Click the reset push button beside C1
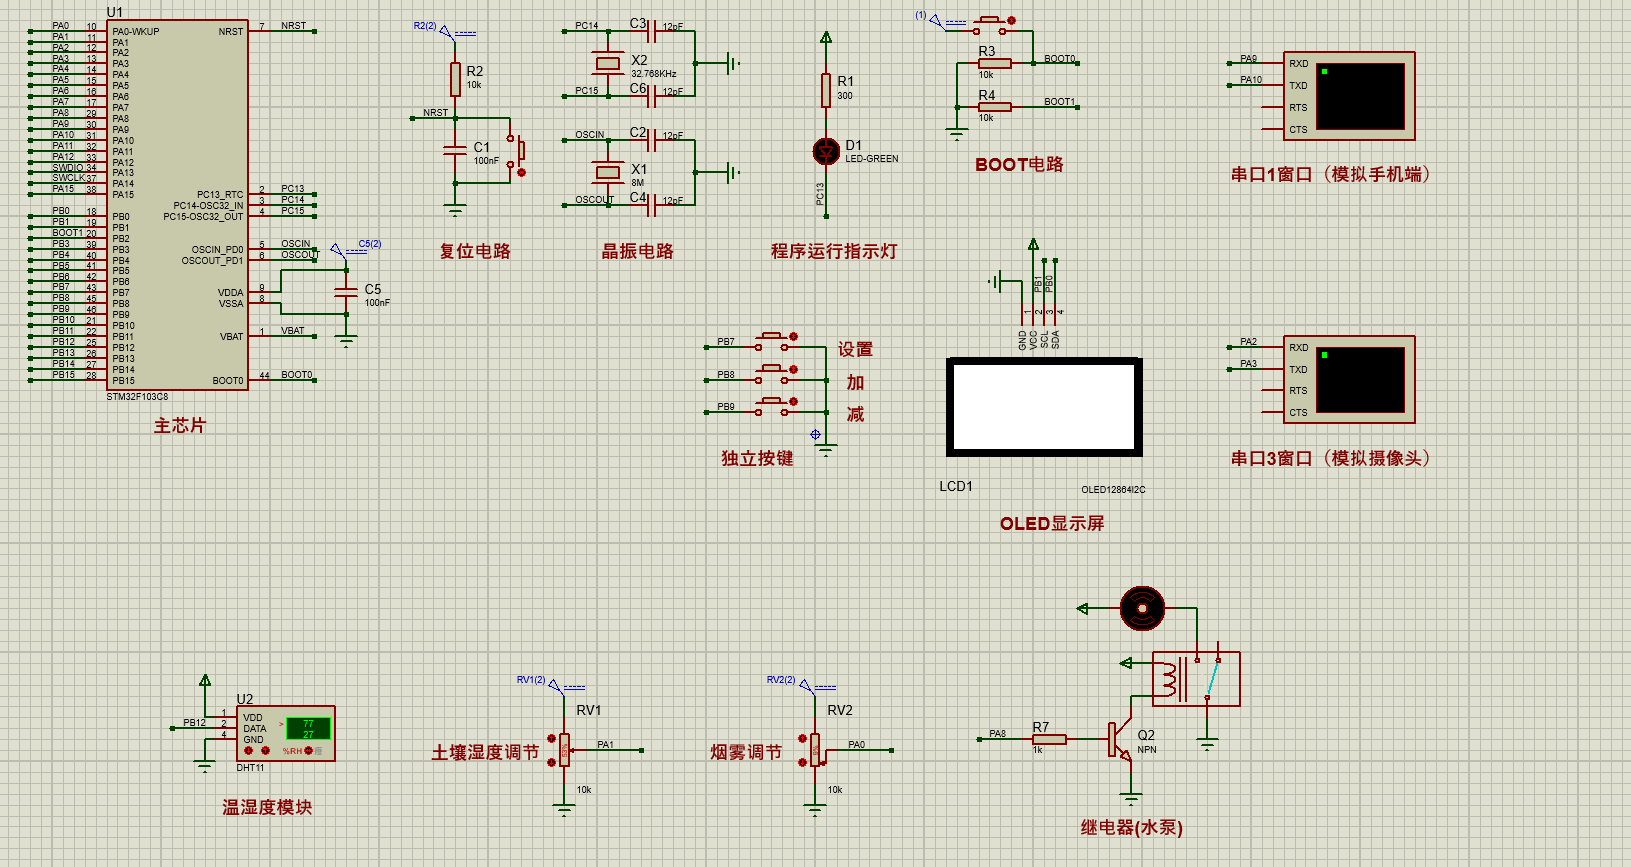The height and width of the screenshot is (867, 1631). [x=518, y=151]
